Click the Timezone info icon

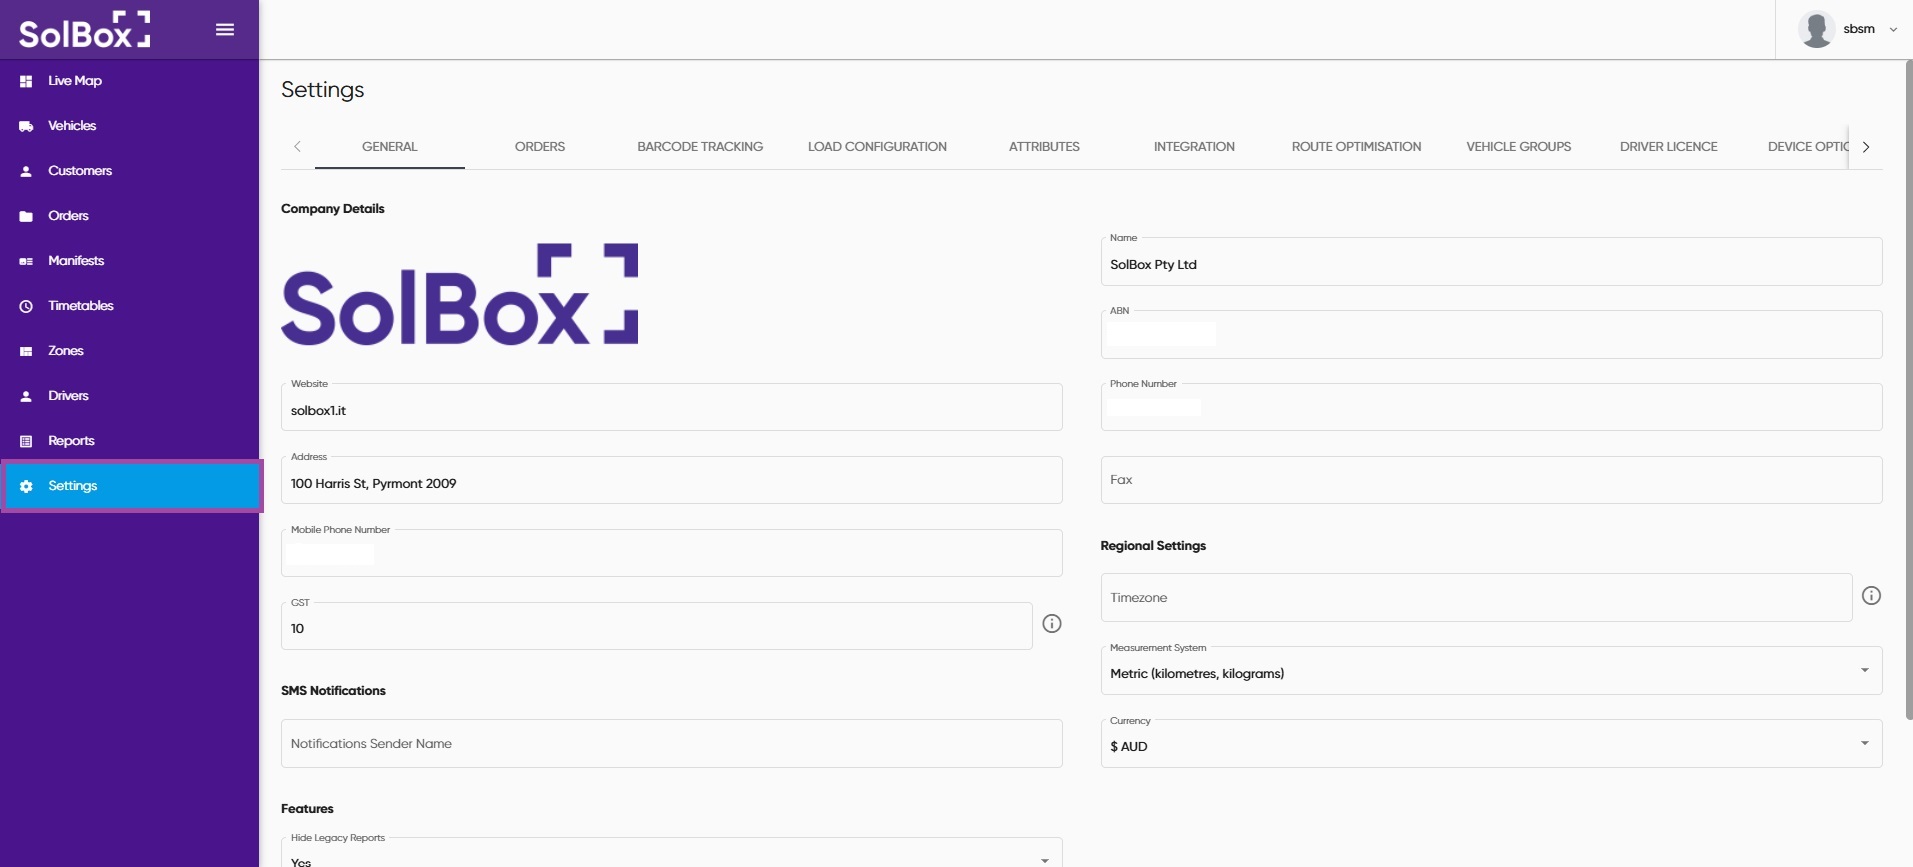click(x=1871, y=596)
